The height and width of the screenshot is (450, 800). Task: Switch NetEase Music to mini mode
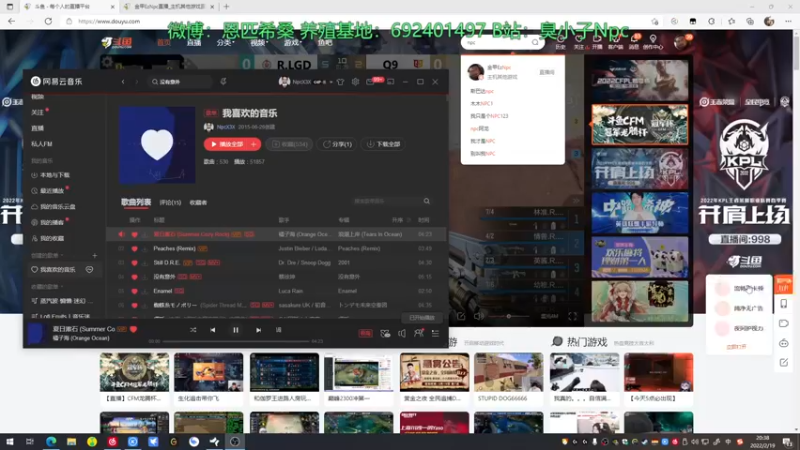click(x=390, y=82)
